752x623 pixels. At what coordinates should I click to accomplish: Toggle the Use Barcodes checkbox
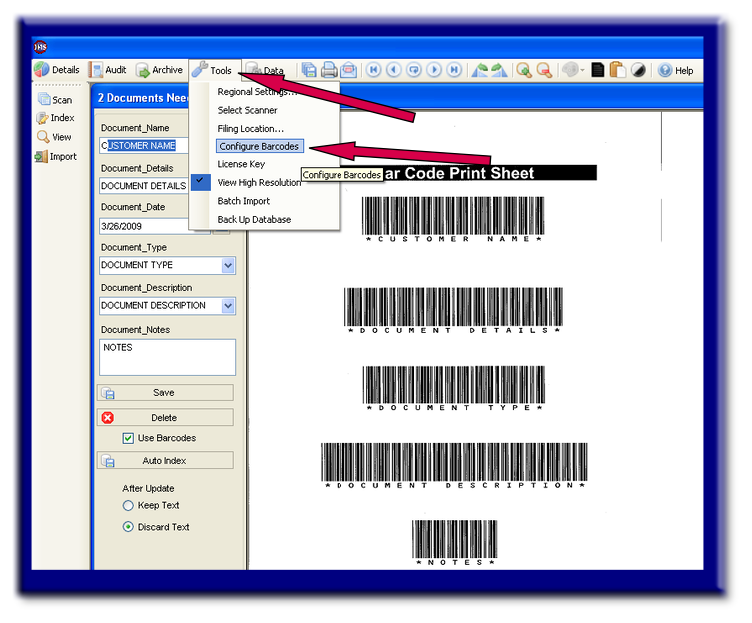(128, 438)
